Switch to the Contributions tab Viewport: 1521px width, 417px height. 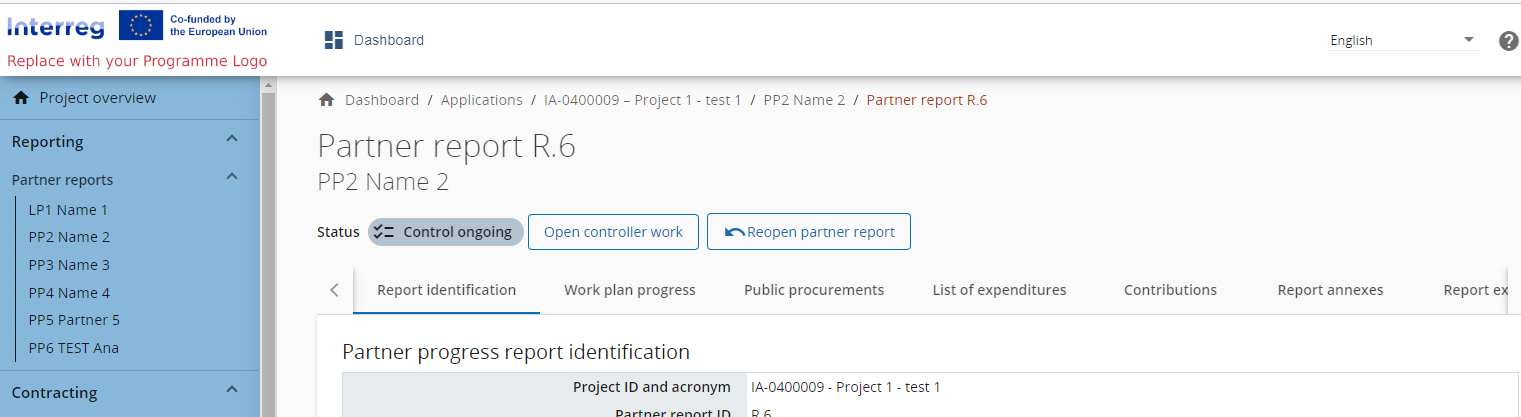pyautogui.click(x=1170, y=290)
